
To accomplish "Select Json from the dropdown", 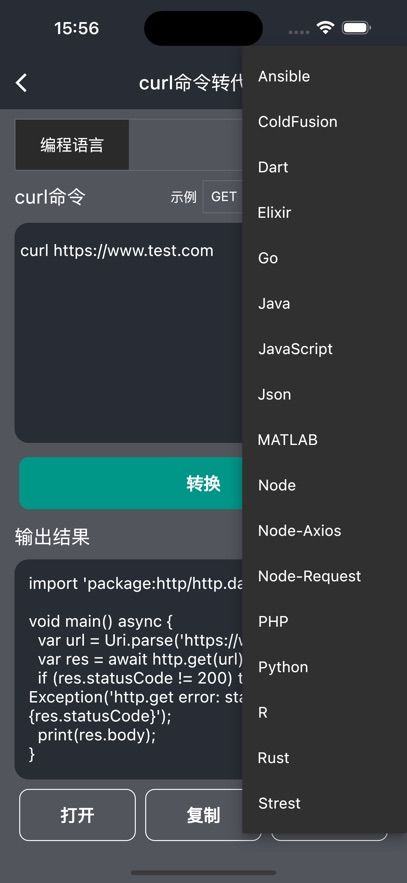I will point(325,394).
